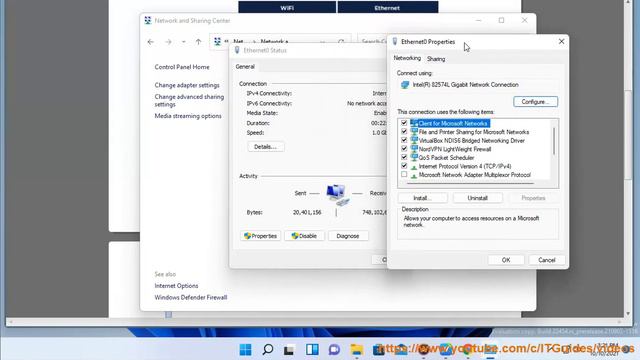Select File and Printer Sharing for Microsoft Networks row
Viewport: 640px width, 360px height.
[474, 132]
